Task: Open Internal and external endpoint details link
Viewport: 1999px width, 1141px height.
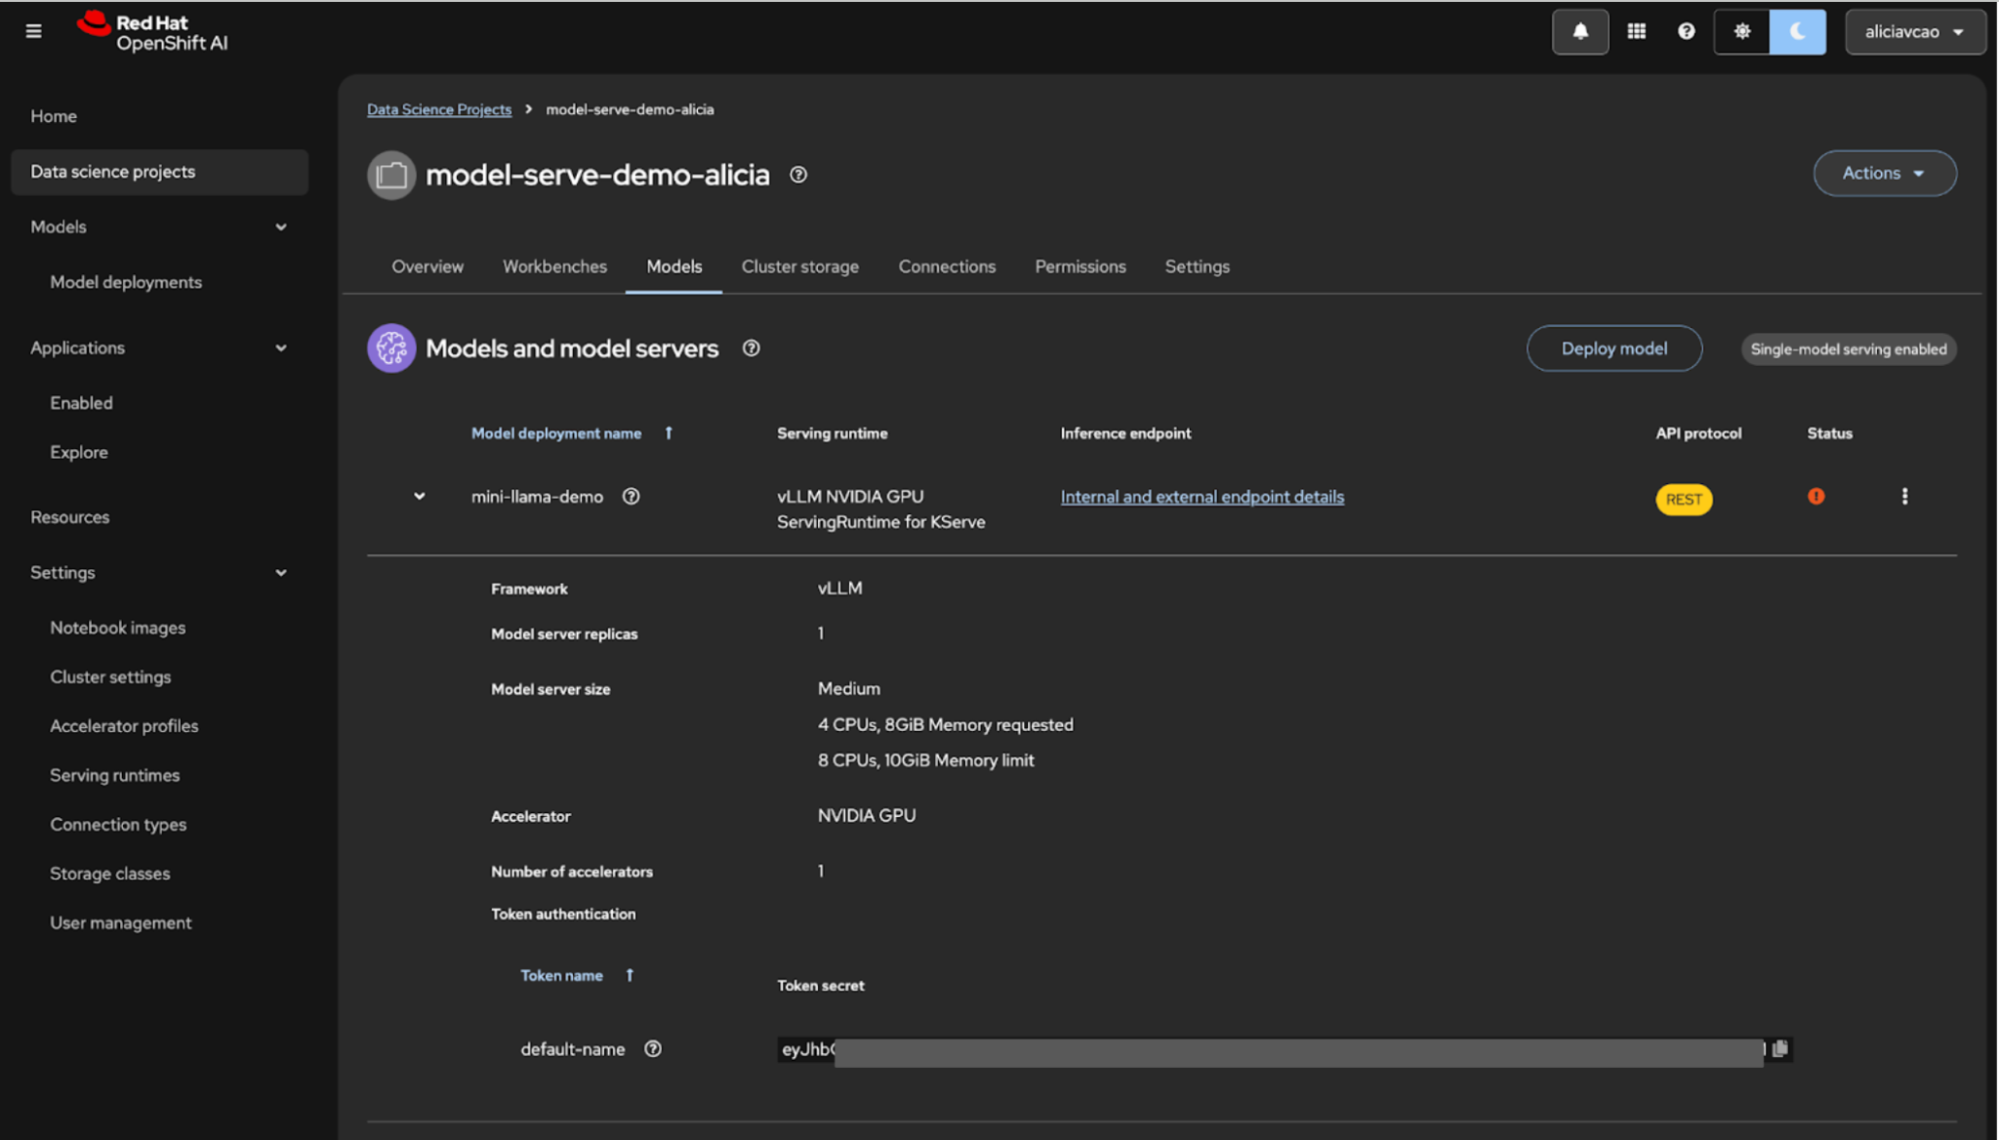Action: [1202, 497]
